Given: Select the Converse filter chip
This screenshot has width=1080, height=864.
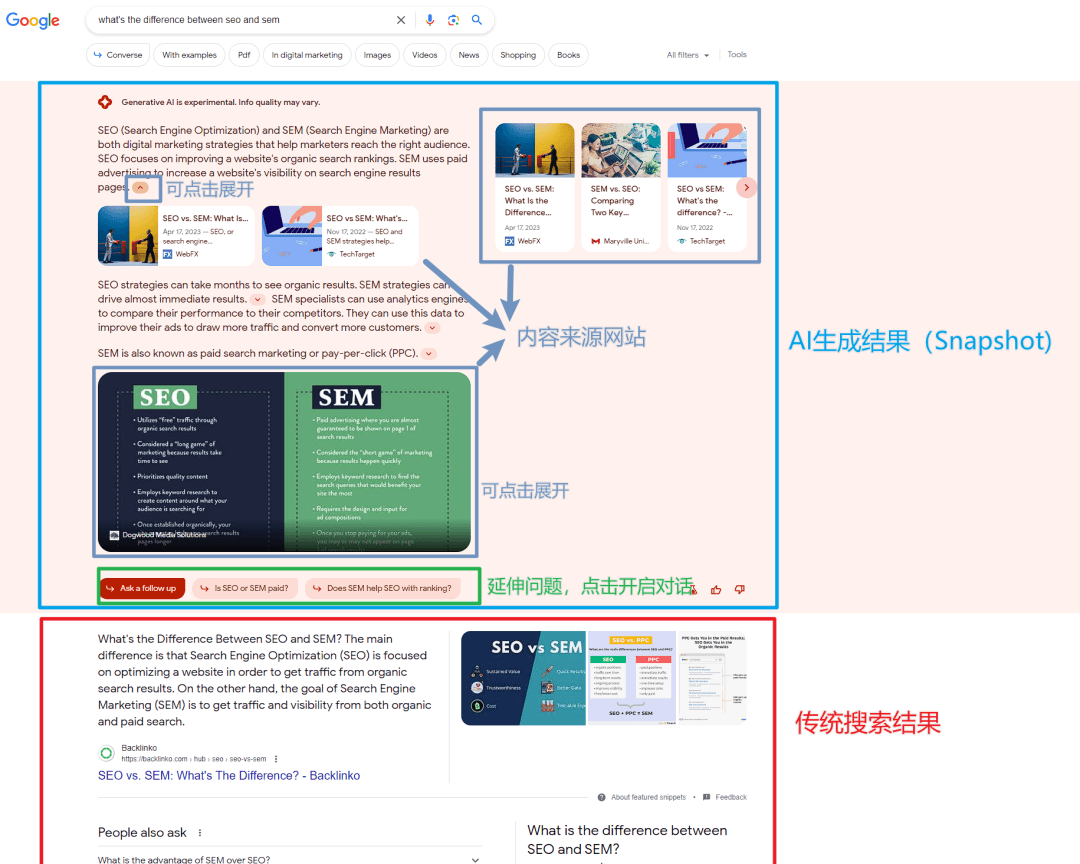Looking at the screenshot, I should tap(118, 55).
